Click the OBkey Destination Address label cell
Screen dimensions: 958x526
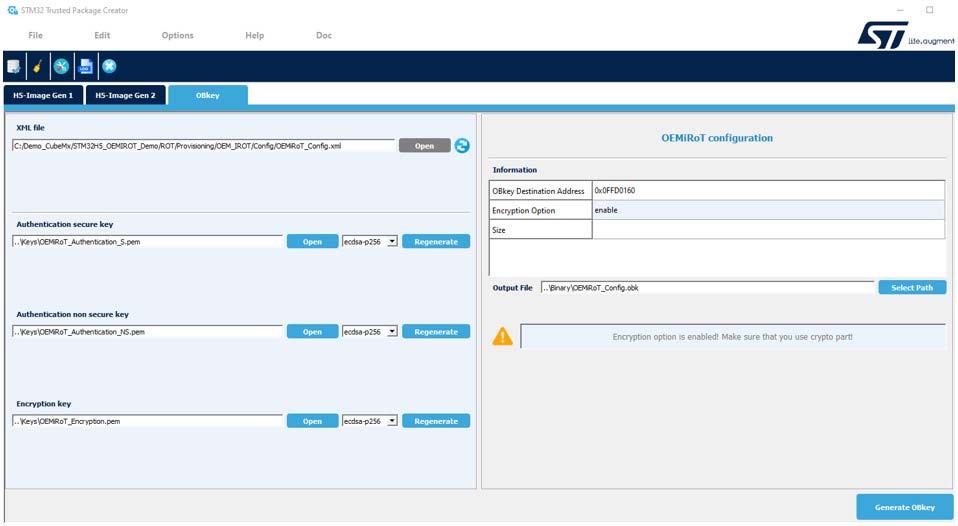541,191
